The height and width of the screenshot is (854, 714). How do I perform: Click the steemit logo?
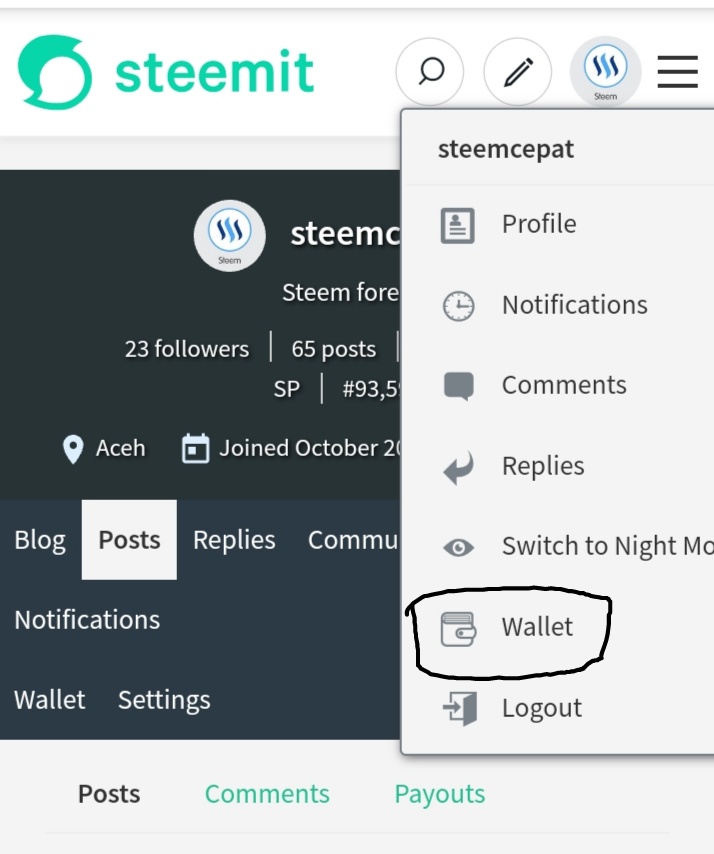point(166,72)
